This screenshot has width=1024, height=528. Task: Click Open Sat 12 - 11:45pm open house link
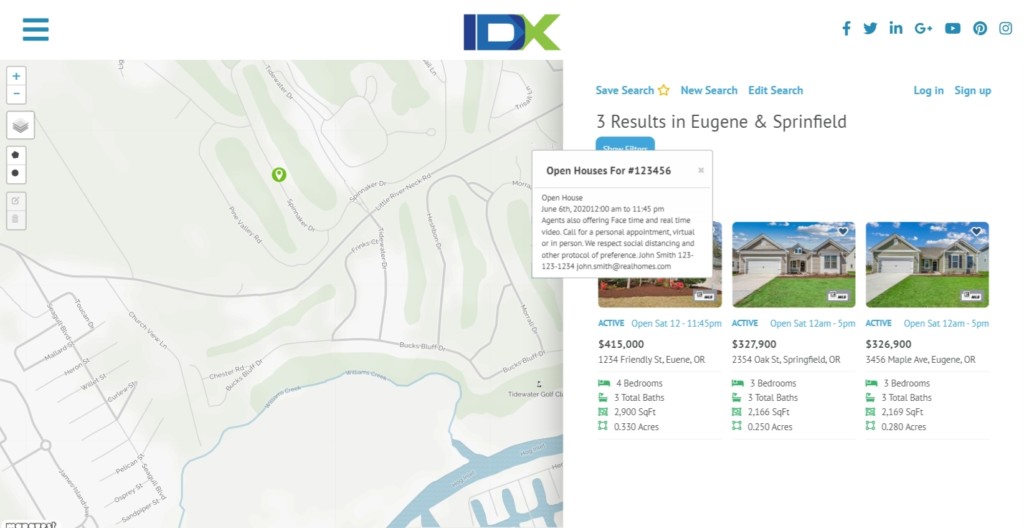point(676,323)
